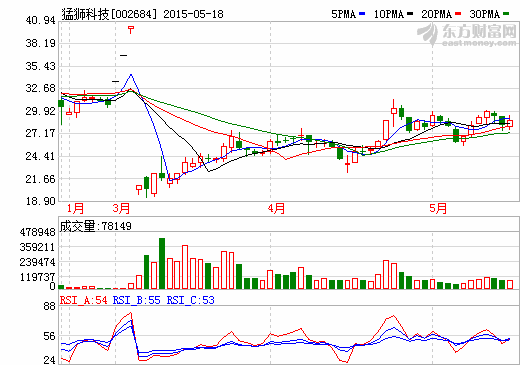520x365 pixels.
Task: Click the 478948 volume axis value
Action: point(38,232)
